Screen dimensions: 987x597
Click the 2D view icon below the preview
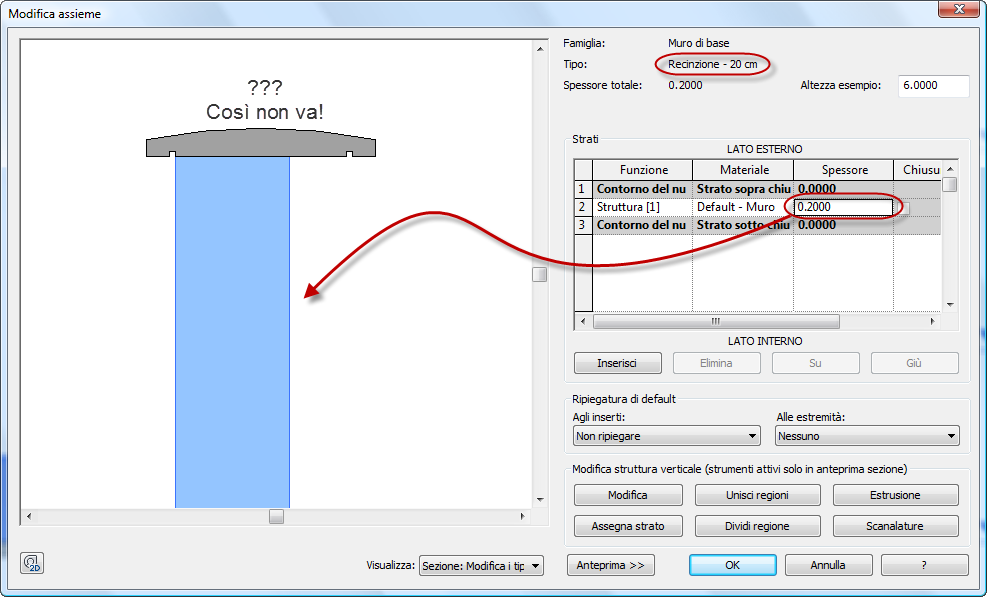point(32,562)
